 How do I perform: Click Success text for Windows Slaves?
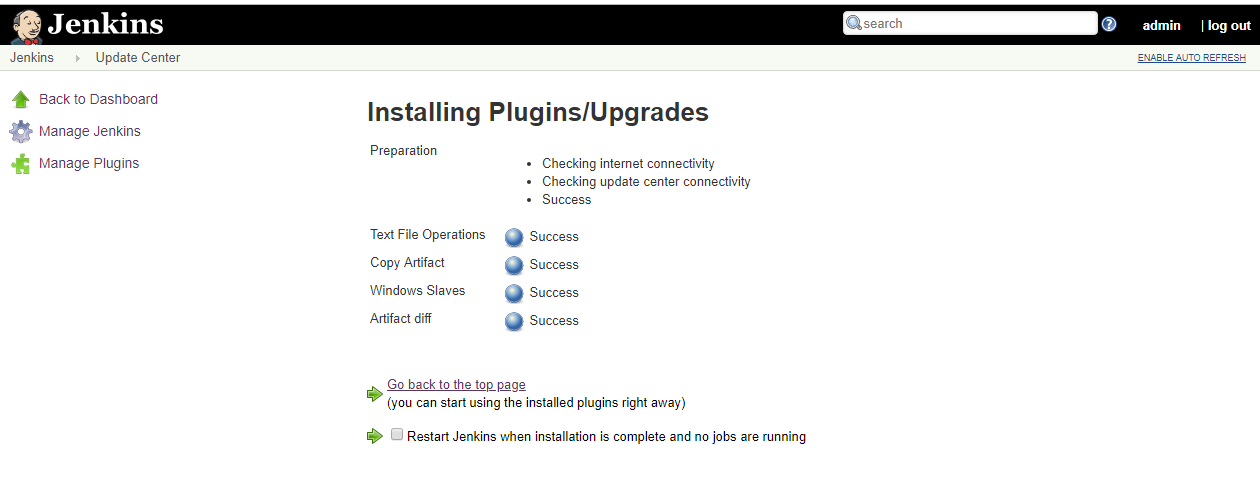click(554, 293)
